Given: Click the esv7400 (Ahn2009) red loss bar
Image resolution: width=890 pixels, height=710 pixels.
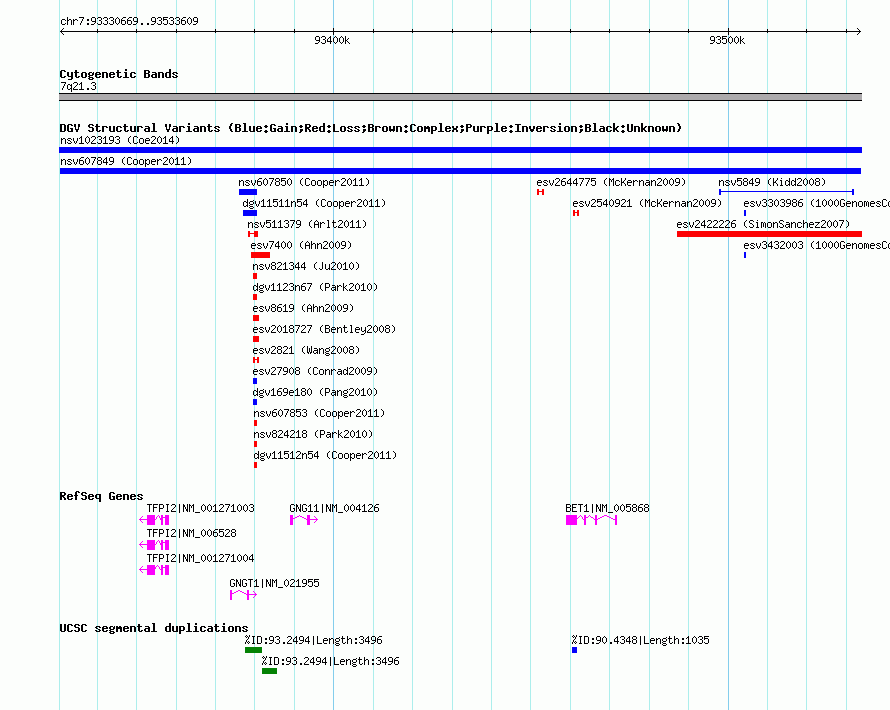Looking at the screenshot, I should click(x=261, y=255).
